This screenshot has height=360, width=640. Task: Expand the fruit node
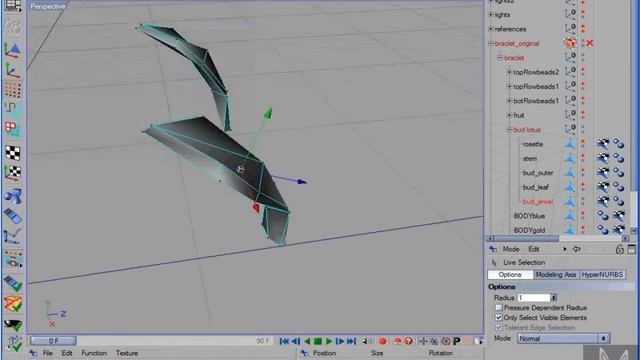(509, 115)
